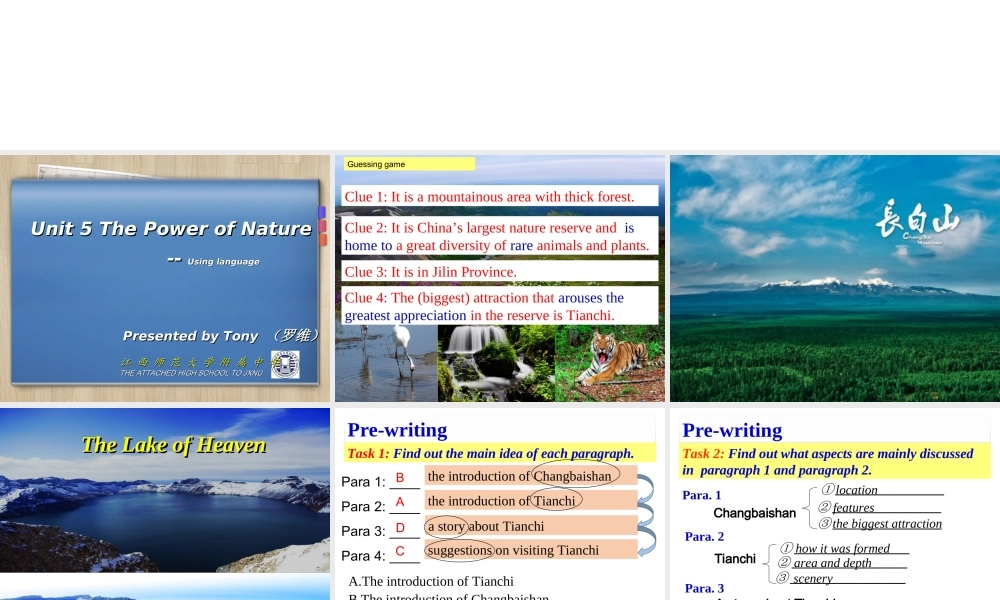Click the circled word Tianchi in Para 2

coord(556,500)
